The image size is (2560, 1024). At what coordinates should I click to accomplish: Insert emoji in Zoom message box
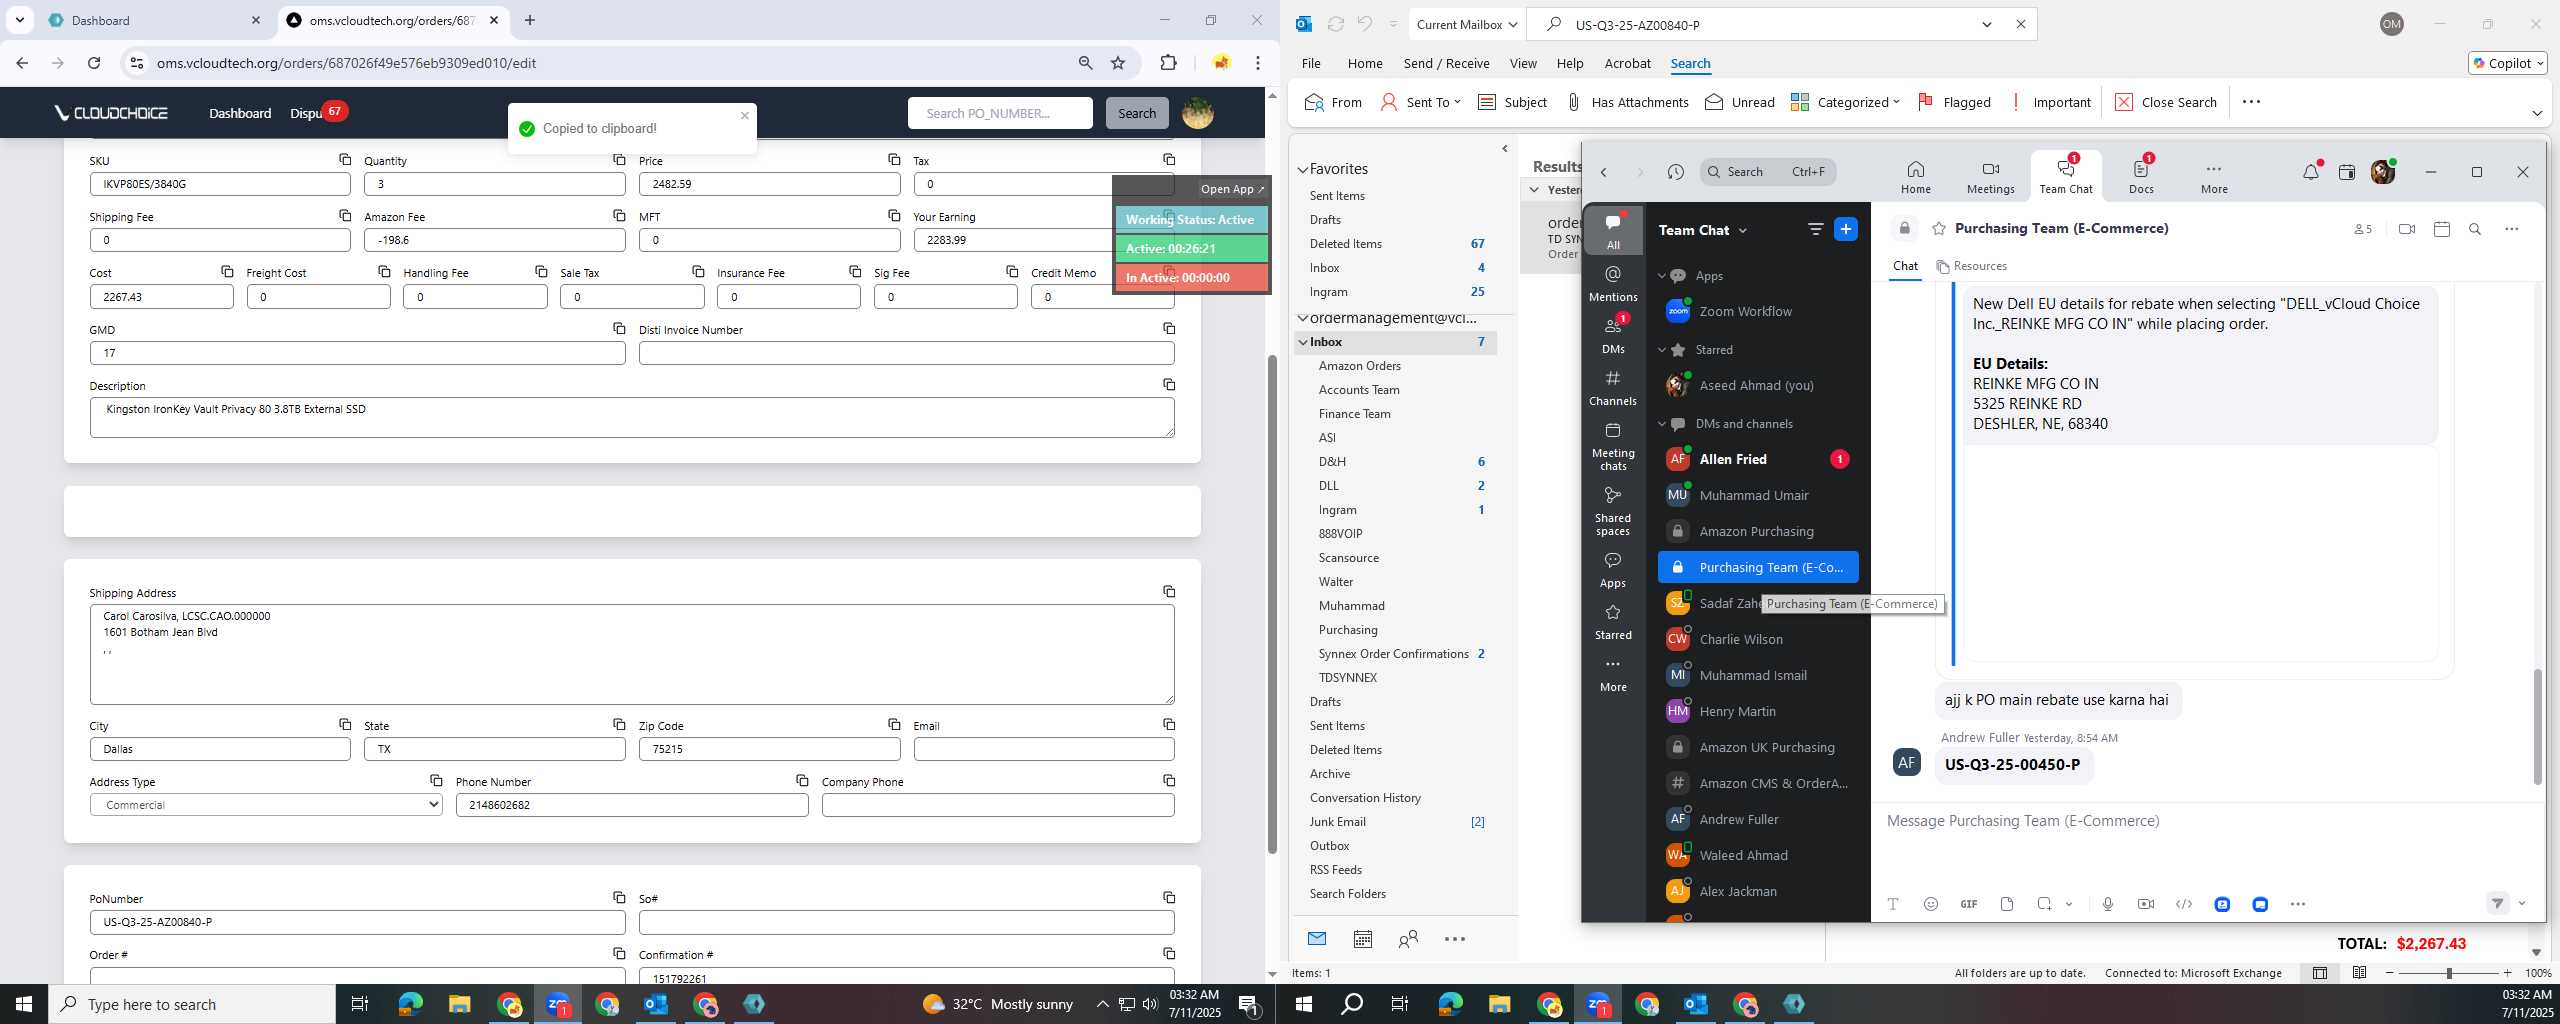pyautogui.click(x=1931, y=904)
